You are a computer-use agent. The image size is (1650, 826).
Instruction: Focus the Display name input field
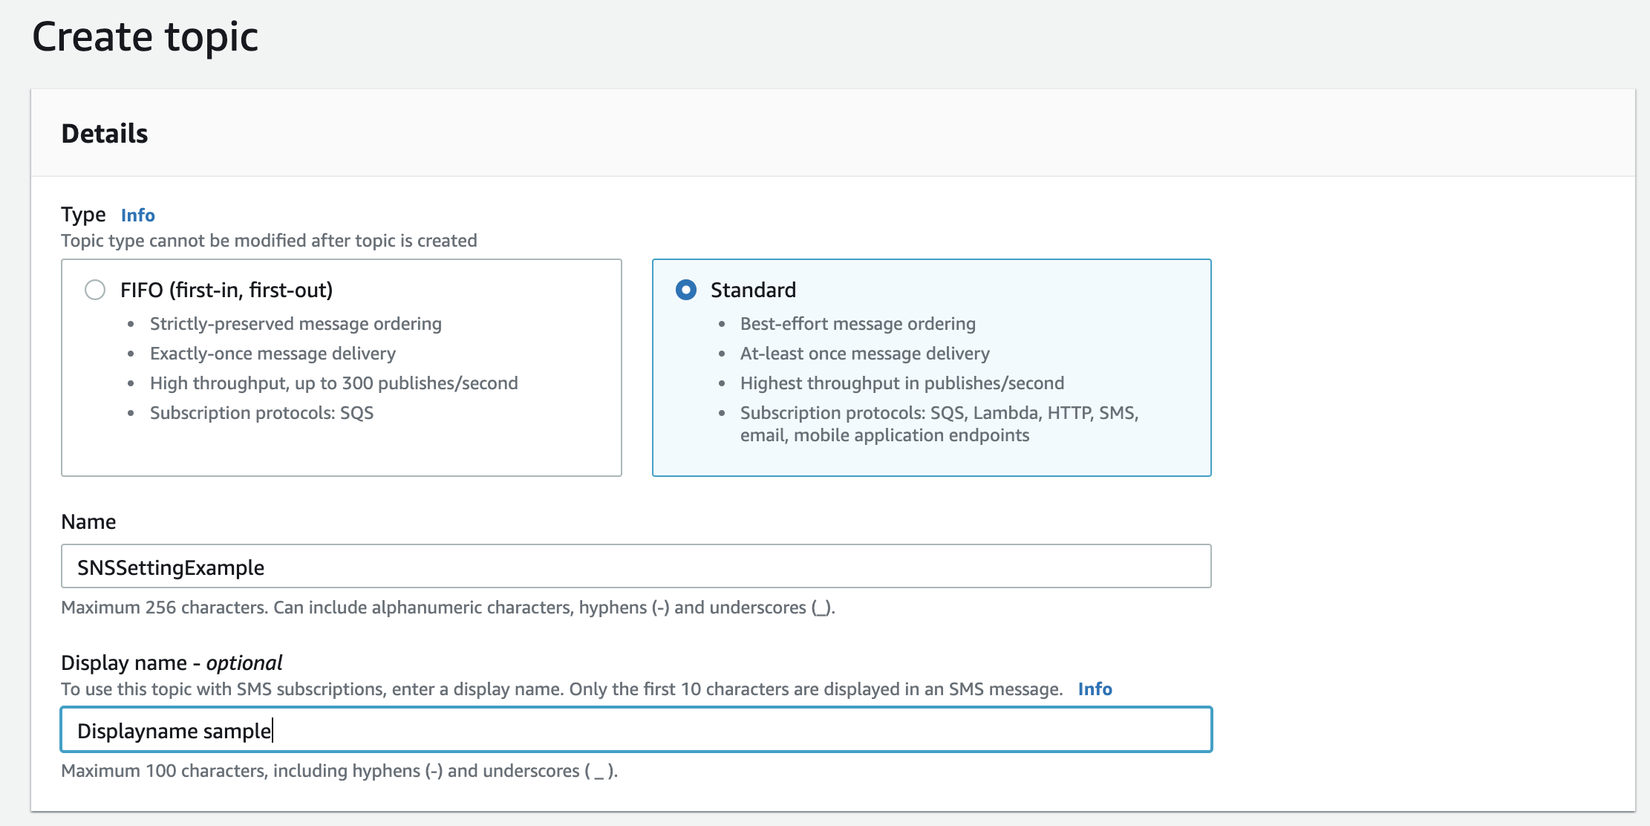(x=636, y=730)
